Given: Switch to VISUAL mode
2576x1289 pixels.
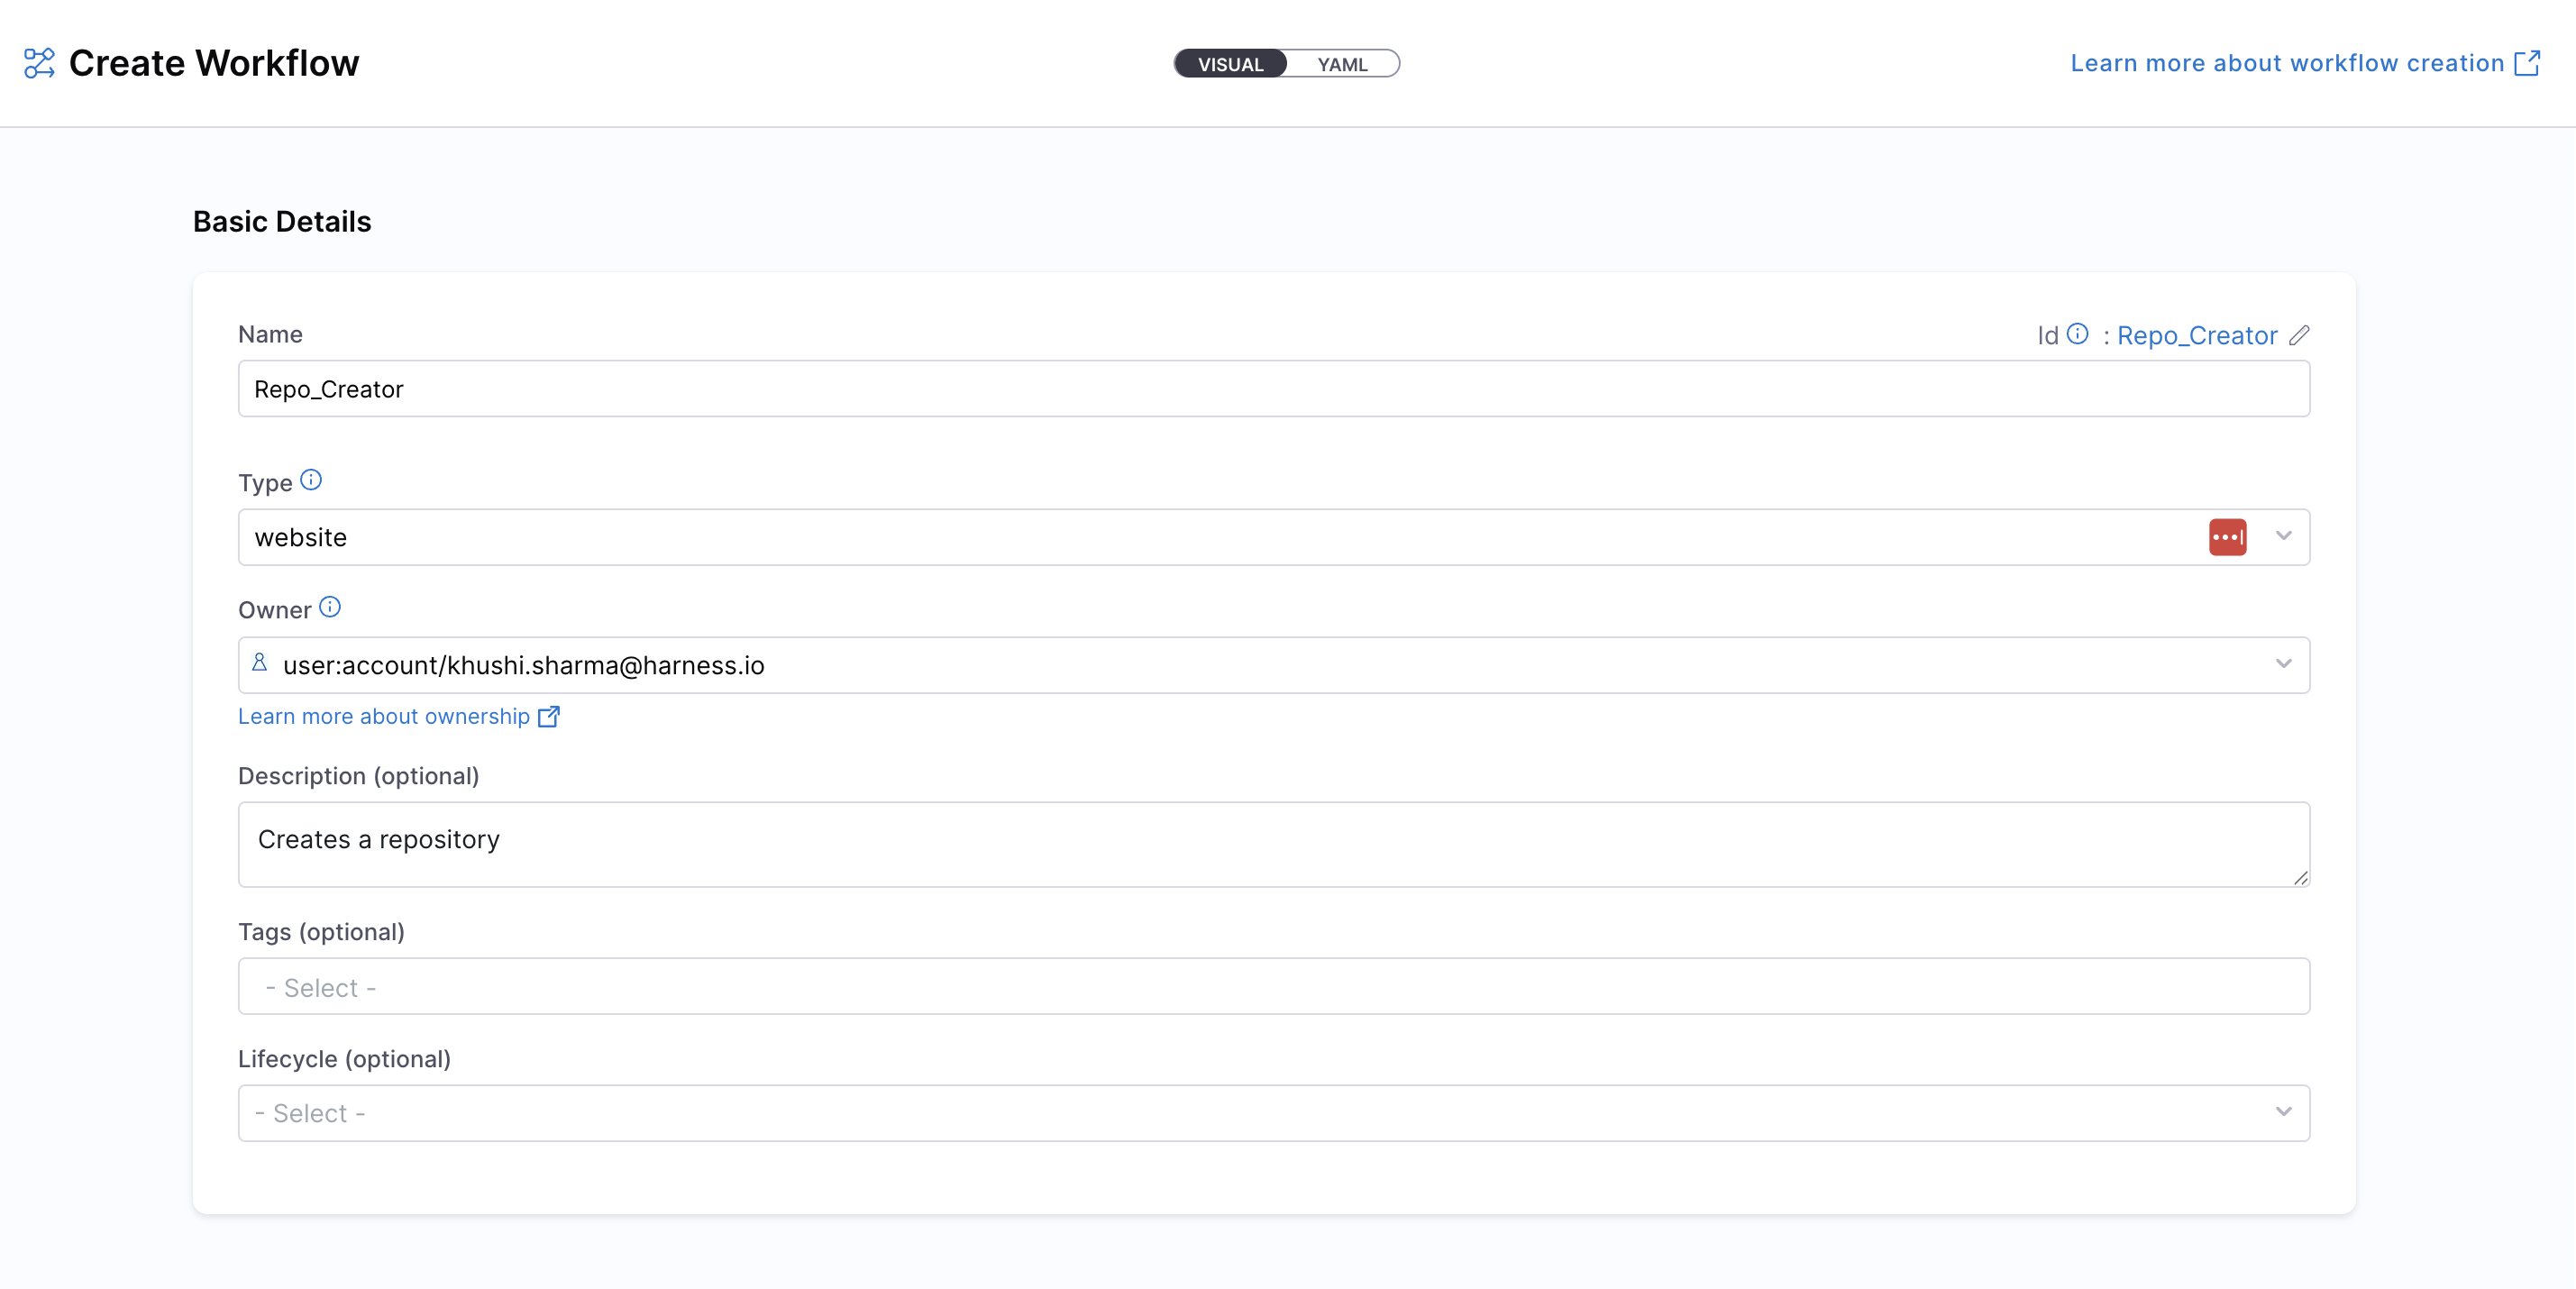Looking at the screenshot, I should click(x=1230, y=64).
